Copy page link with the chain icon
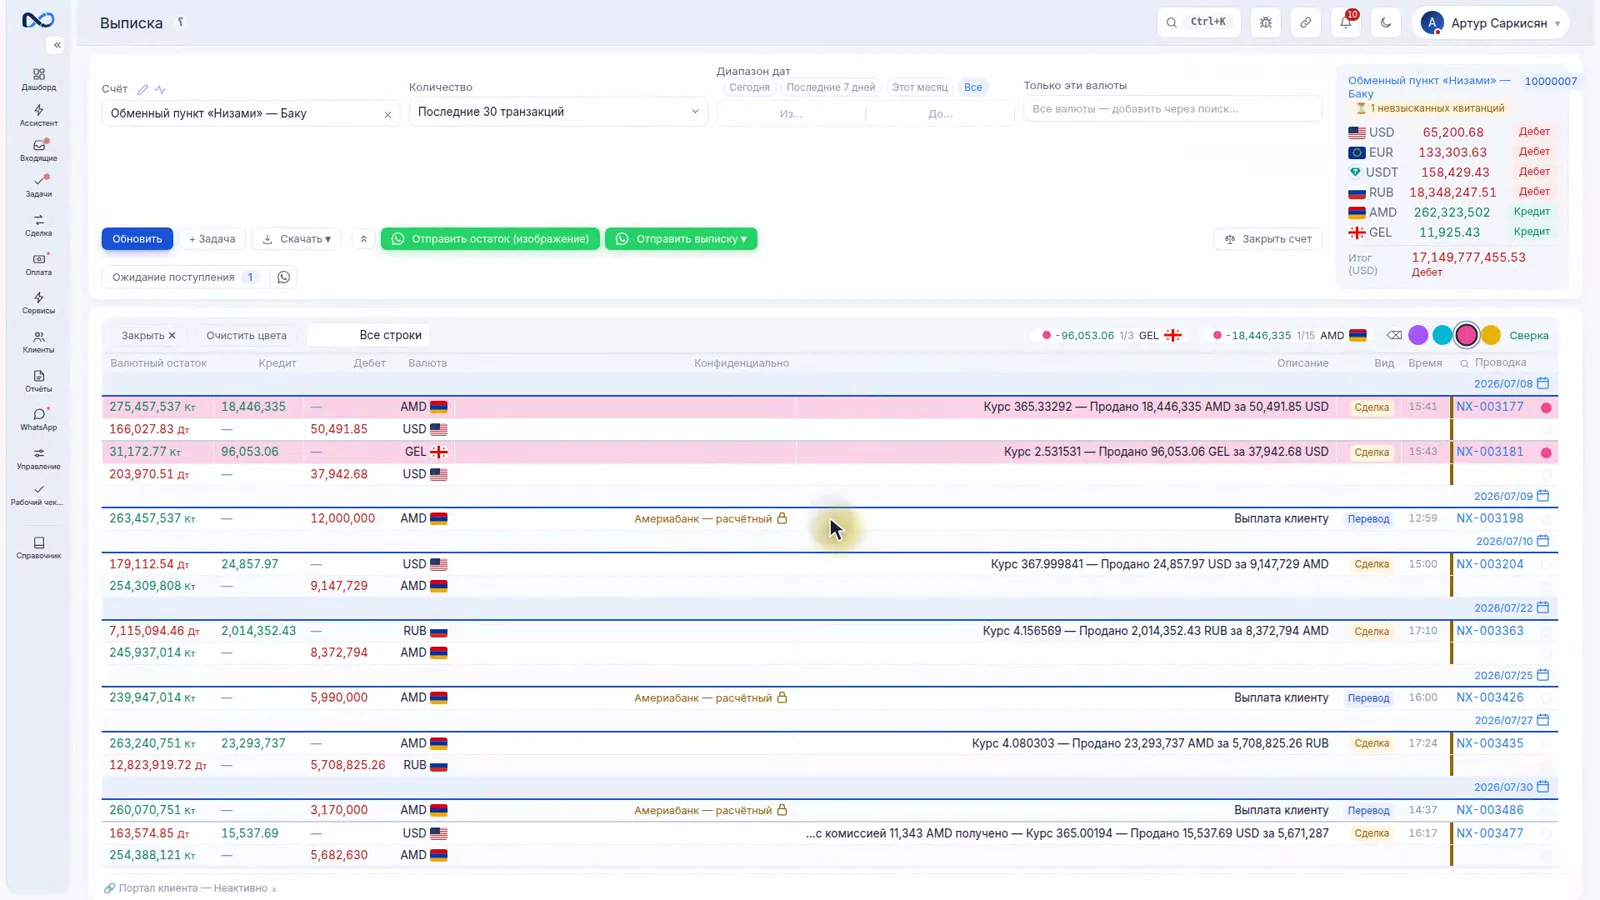 pos(1306,22)
